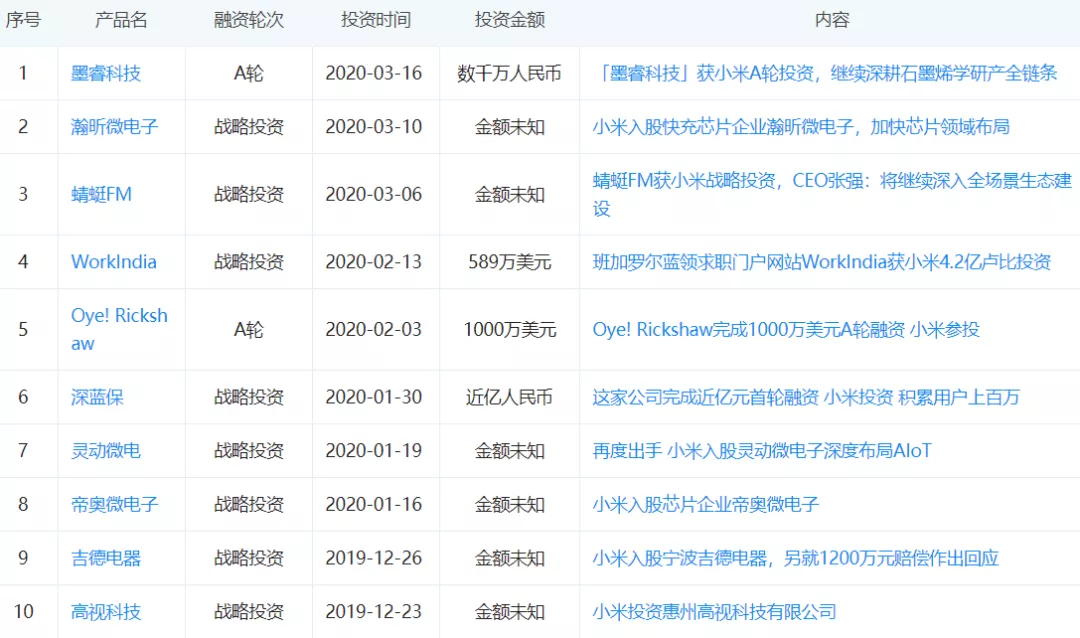Viewport: 1080px width, 638px height.
Task: Click the 产品名 column header
Action: [121, 20]
